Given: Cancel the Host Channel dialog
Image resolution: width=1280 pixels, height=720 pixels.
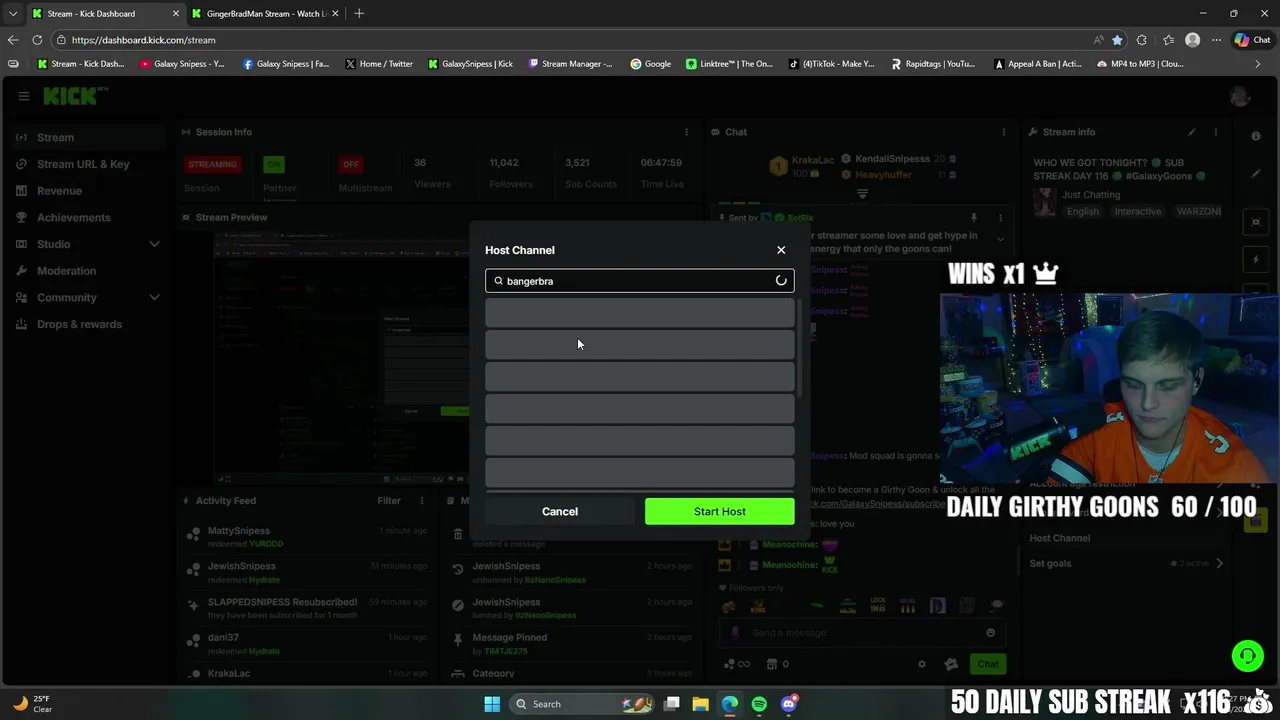Looking at the screenshot, I should pos(560,511).
